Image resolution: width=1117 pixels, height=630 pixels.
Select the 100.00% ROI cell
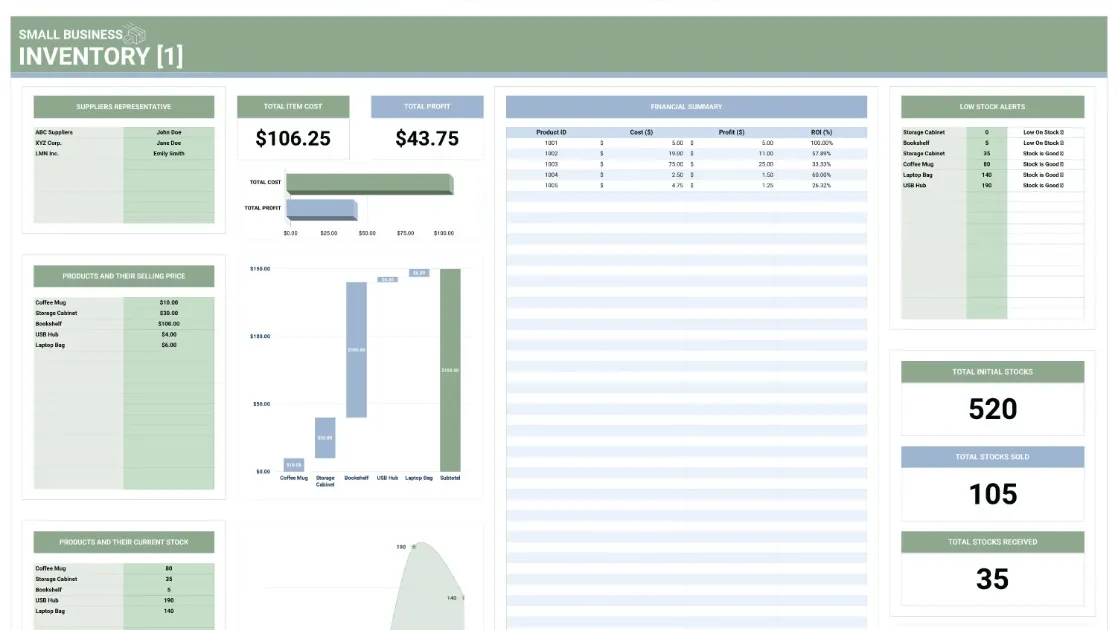[x=821, y=143]
